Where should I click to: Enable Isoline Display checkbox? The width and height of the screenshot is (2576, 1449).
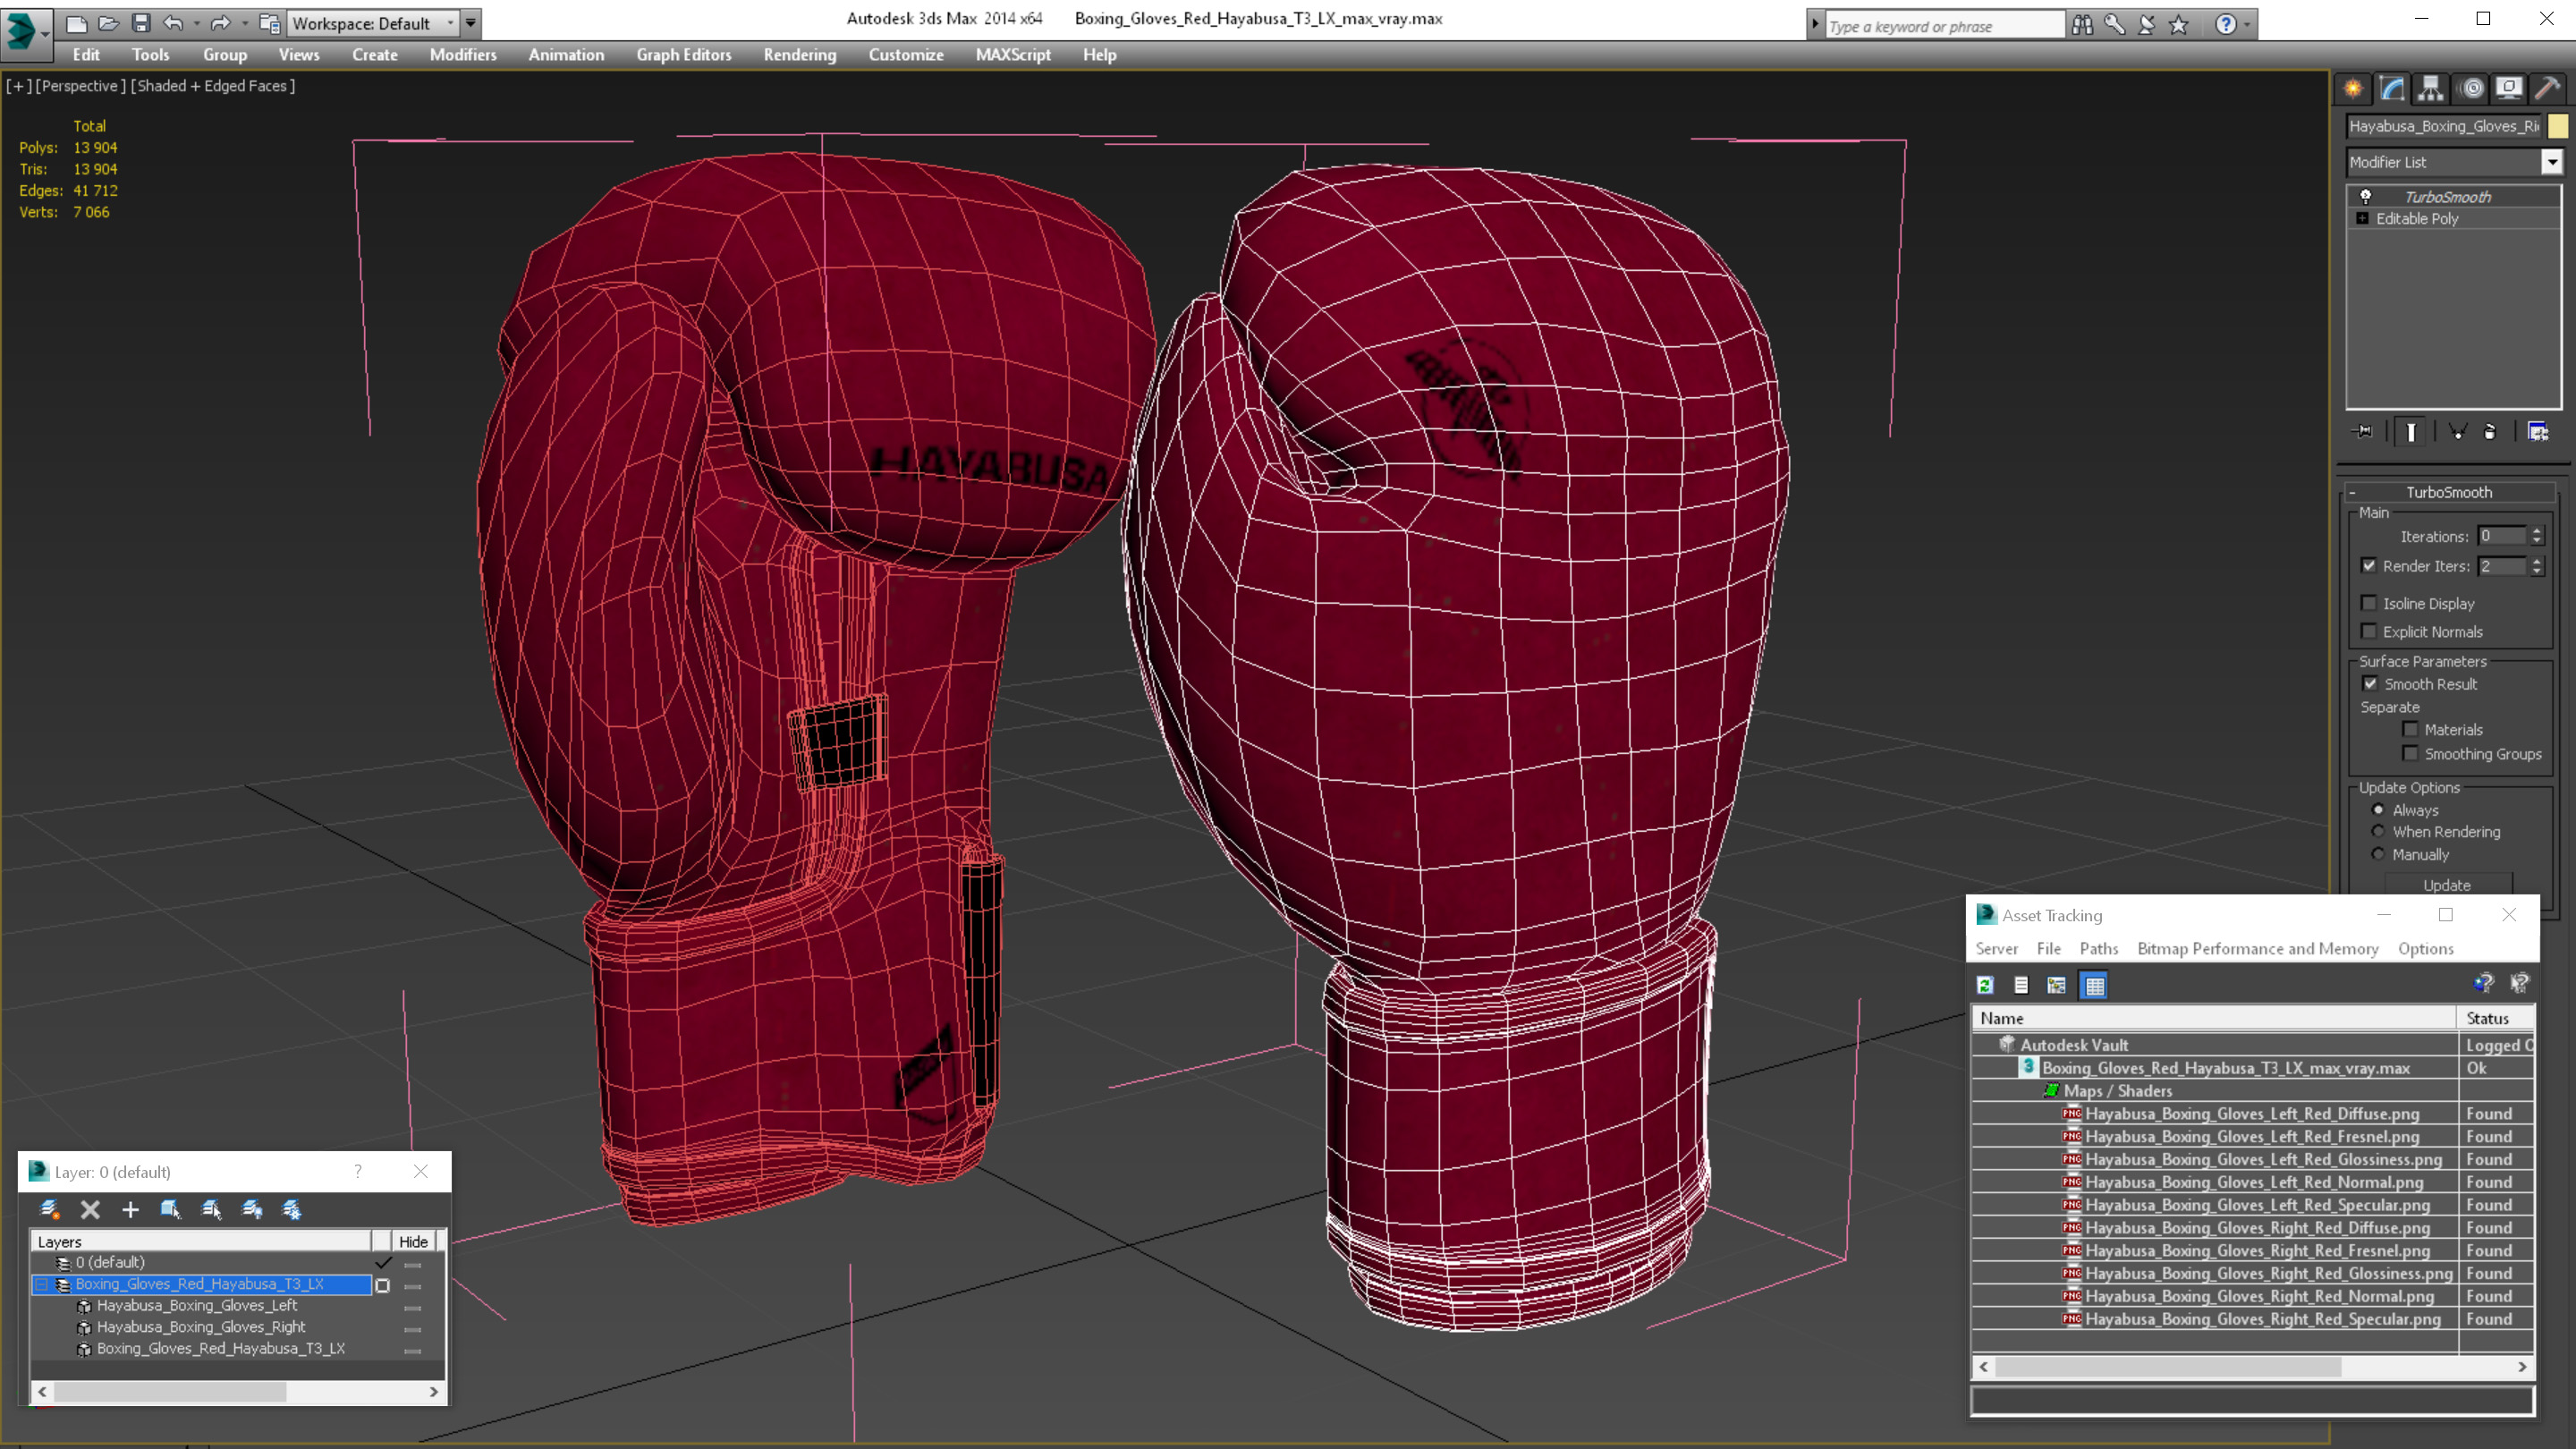[2369, 603]
